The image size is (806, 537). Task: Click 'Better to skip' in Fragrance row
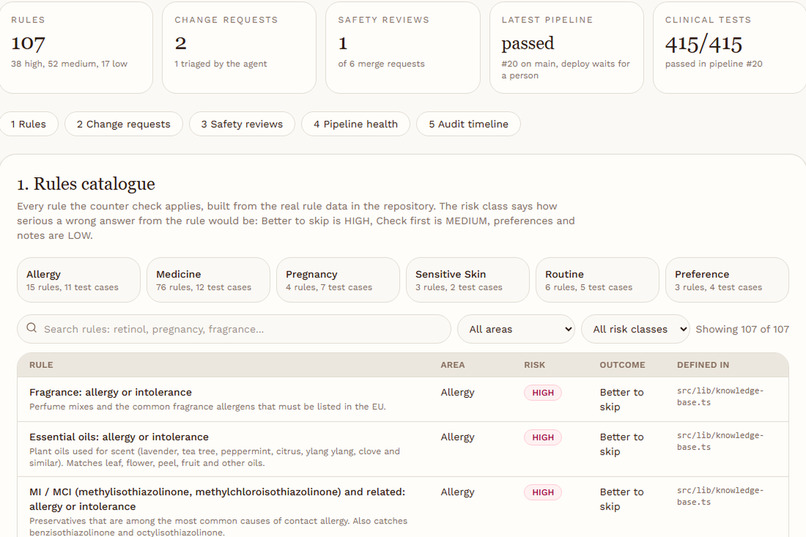(x=621, y=399)
